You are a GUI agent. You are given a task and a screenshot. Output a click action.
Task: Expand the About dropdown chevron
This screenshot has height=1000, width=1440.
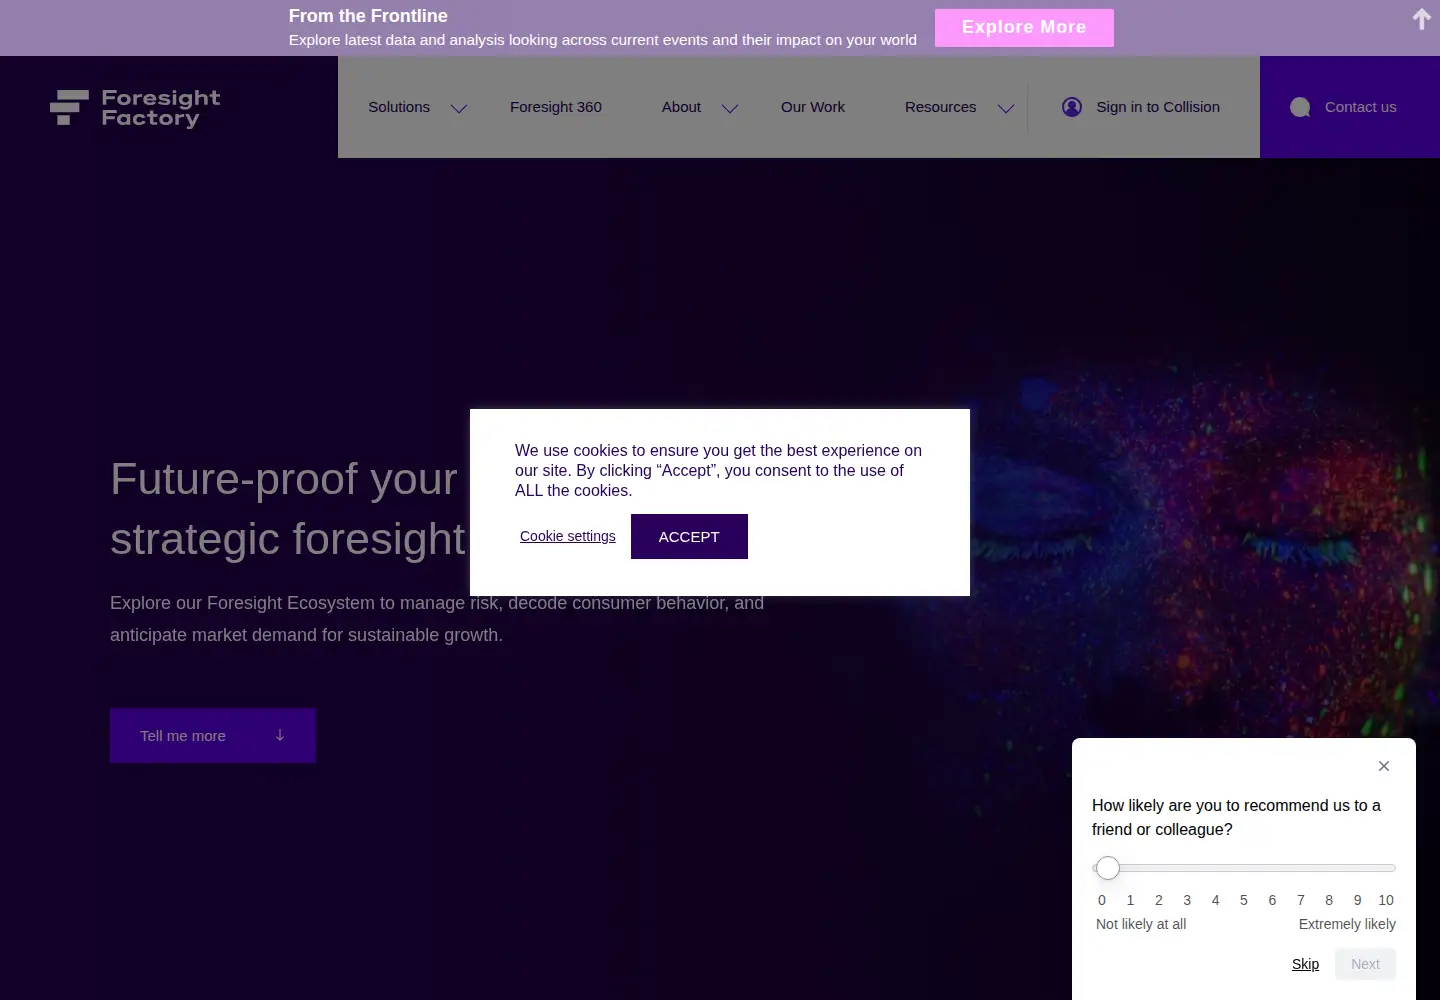[730, 108]
